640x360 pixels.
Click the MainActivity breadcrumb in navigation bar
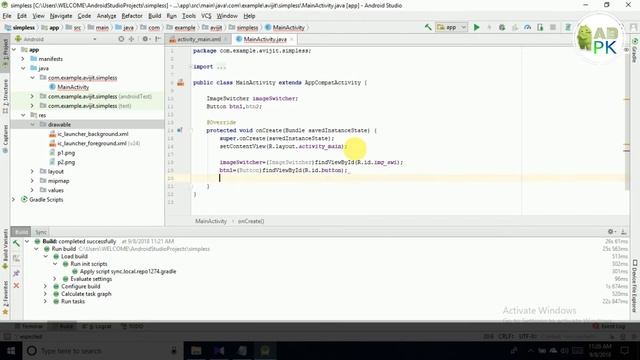285,28
